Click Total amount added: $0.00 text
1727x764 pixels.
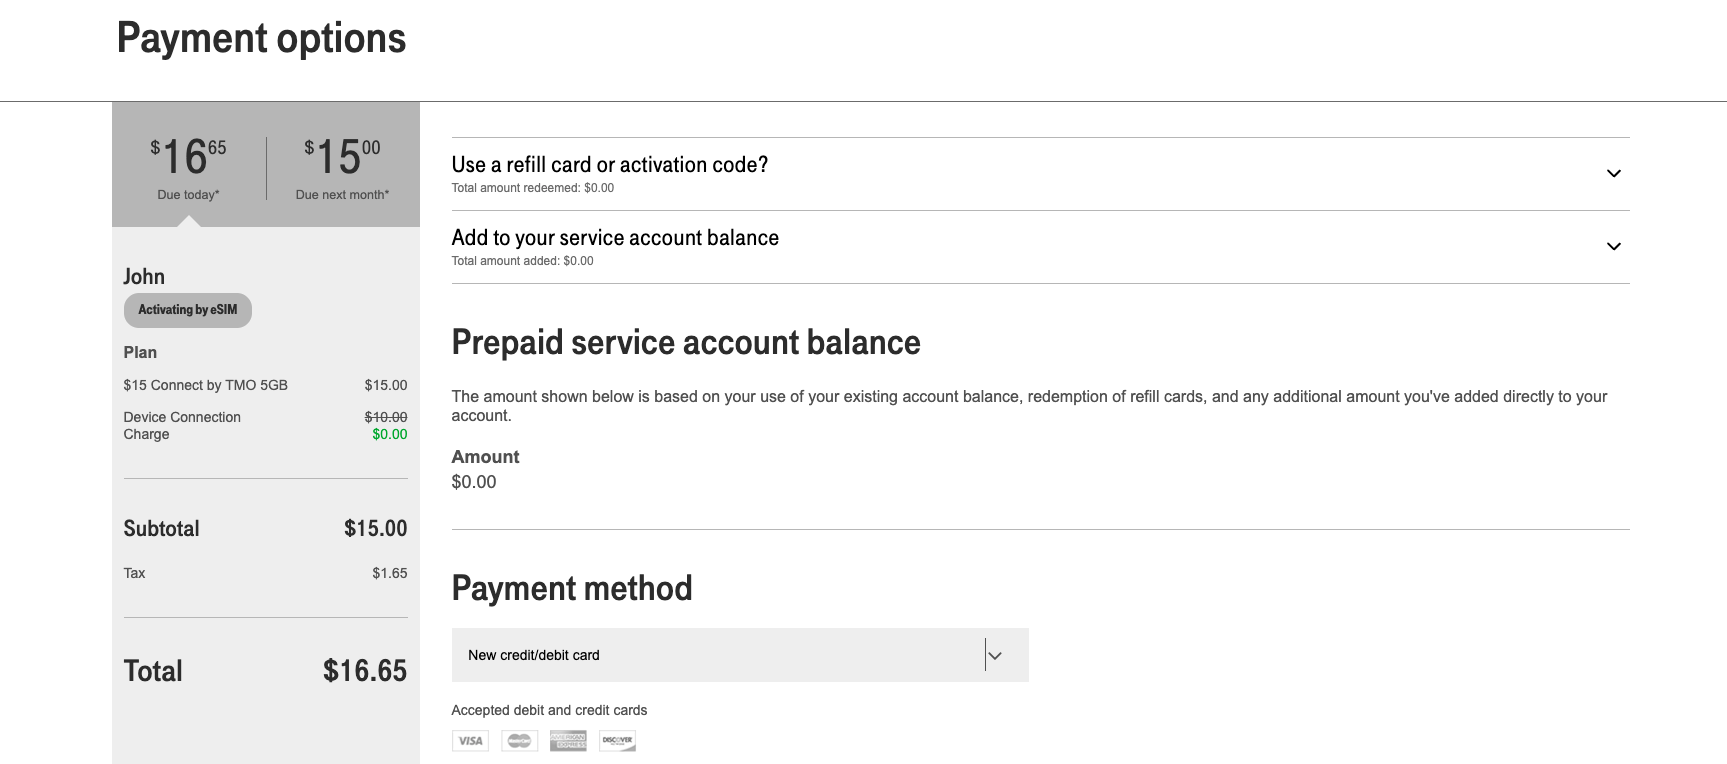pos(522,261)
